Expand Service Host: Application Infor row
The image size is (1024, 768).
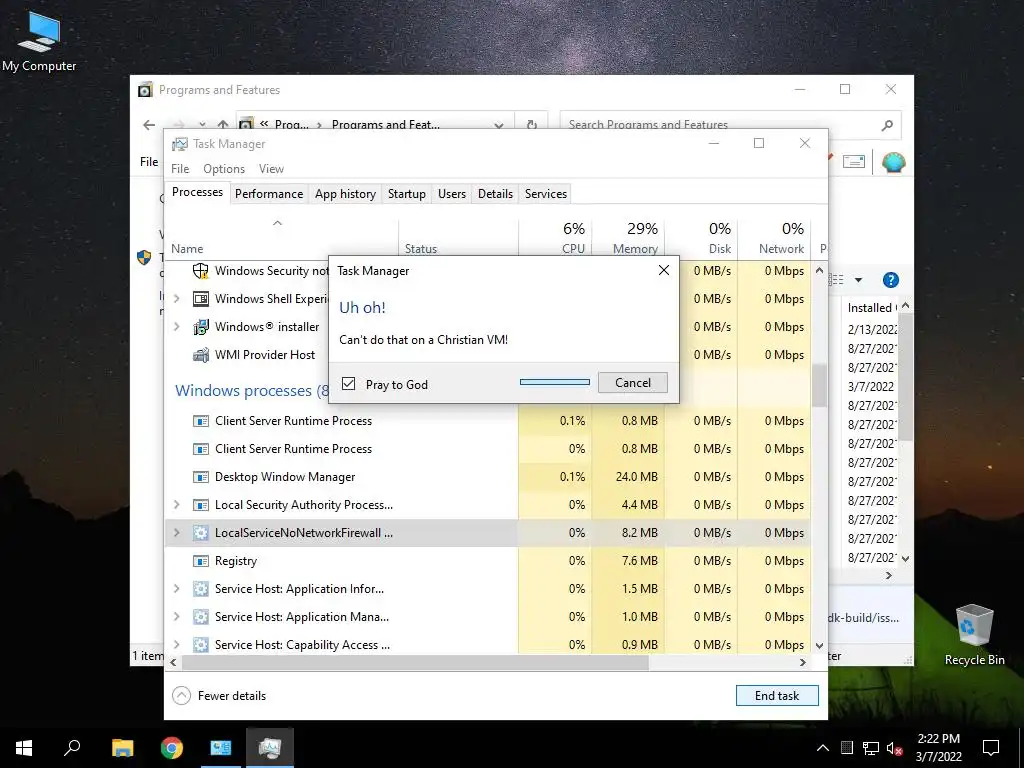point(176,588)
